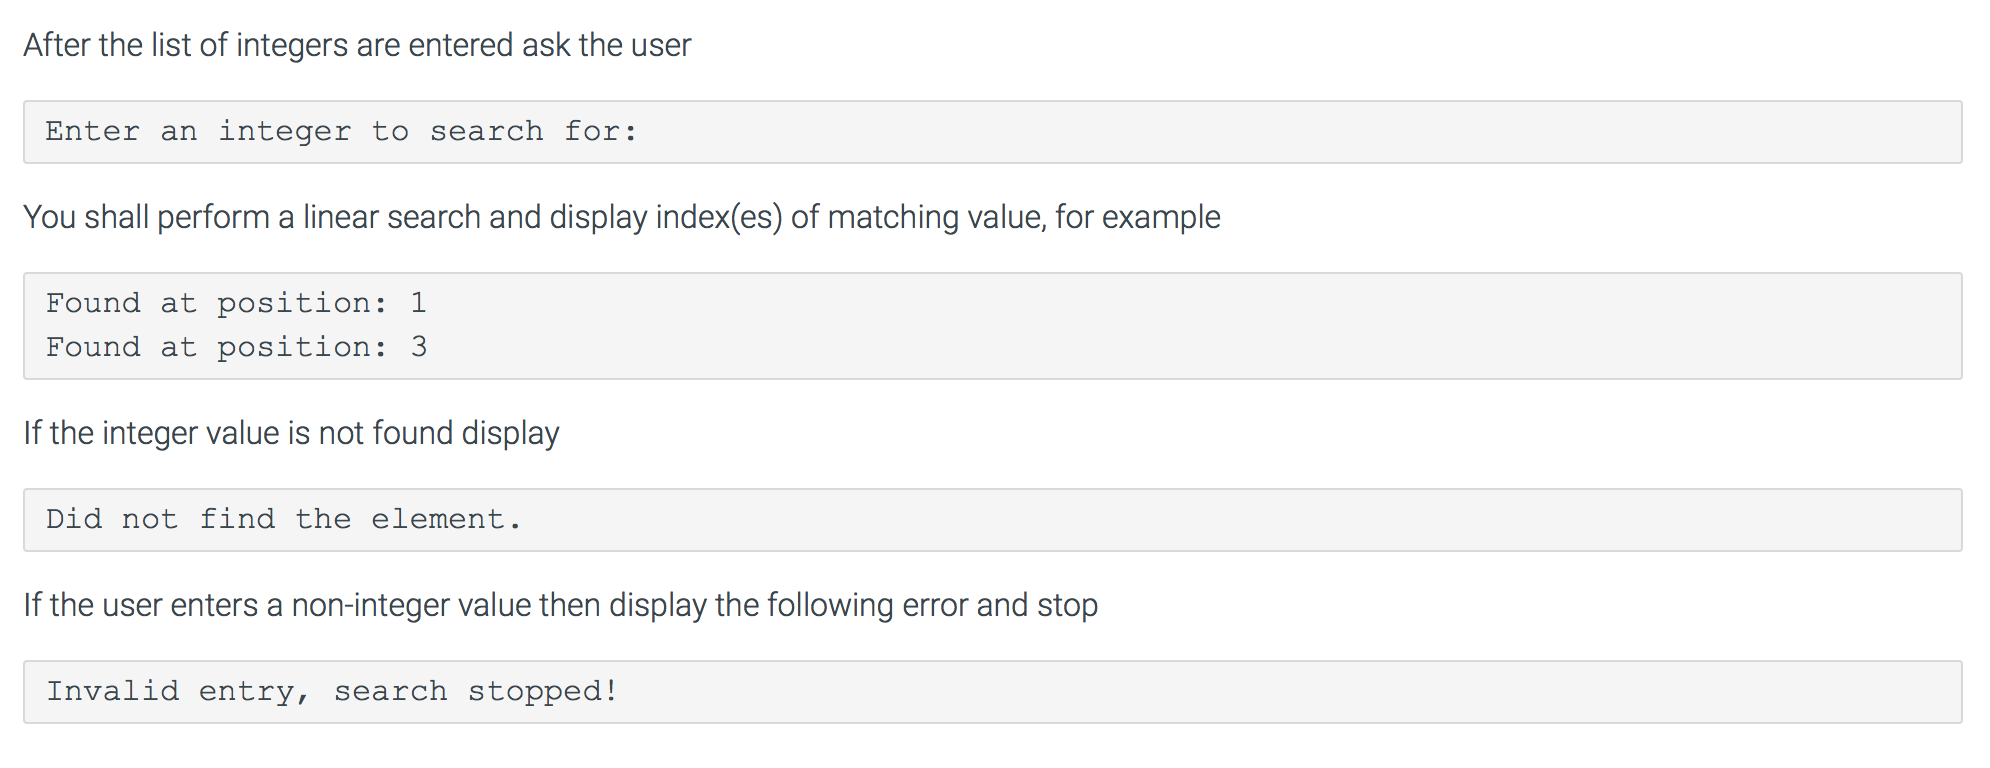The image size is (1990, 768).
Task: Click the word 'search' in the prompt code block
Action: click(487, 131)
